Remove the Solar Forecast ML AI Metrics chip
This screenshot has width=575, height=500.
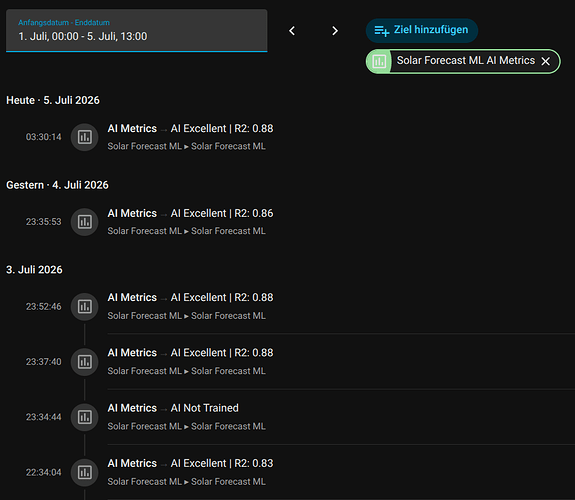546,61
